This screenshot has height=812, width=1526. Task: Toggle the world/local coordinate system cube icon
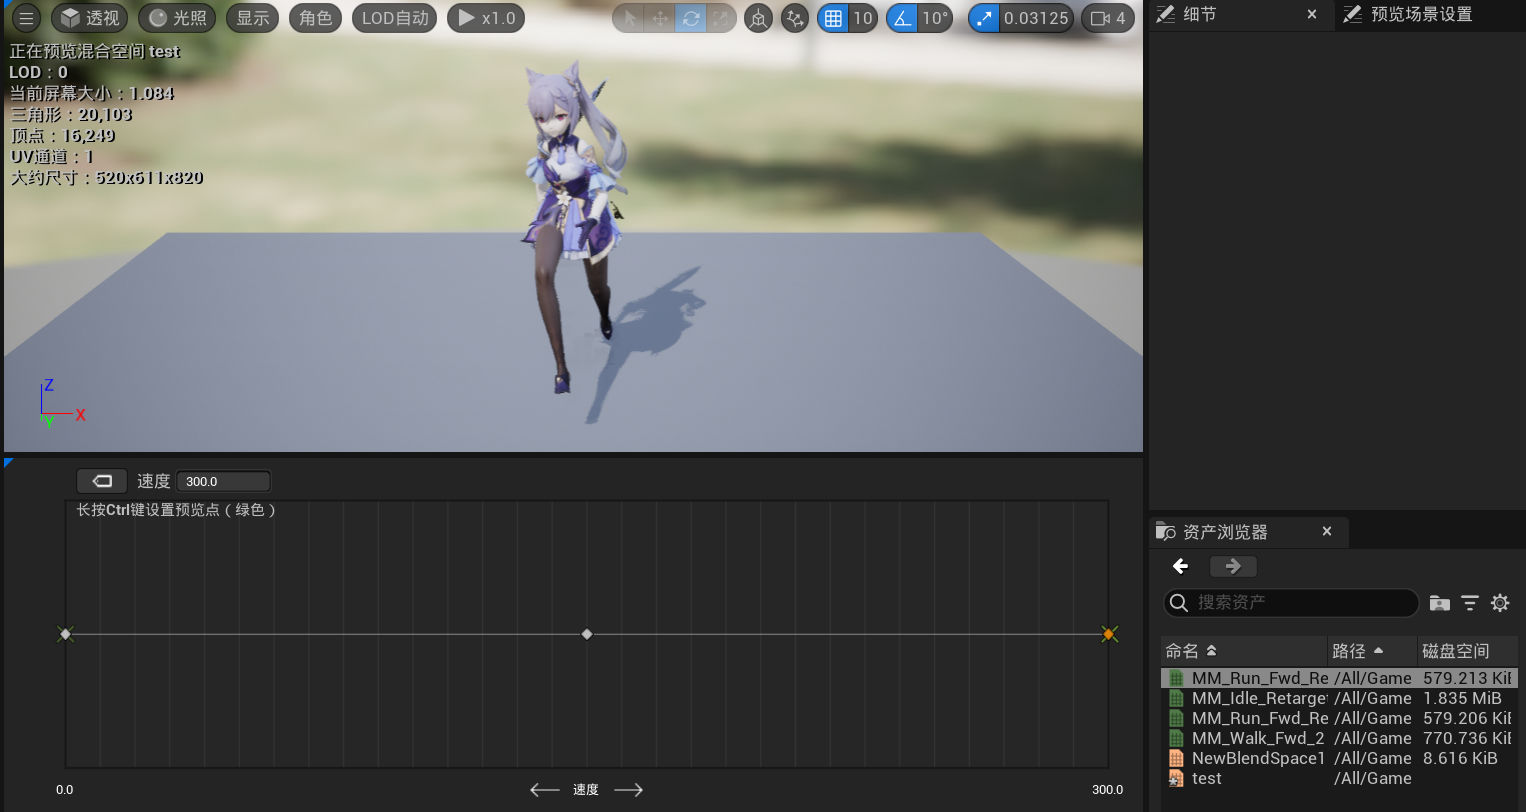pyautogui.click(x=759, y=18)
